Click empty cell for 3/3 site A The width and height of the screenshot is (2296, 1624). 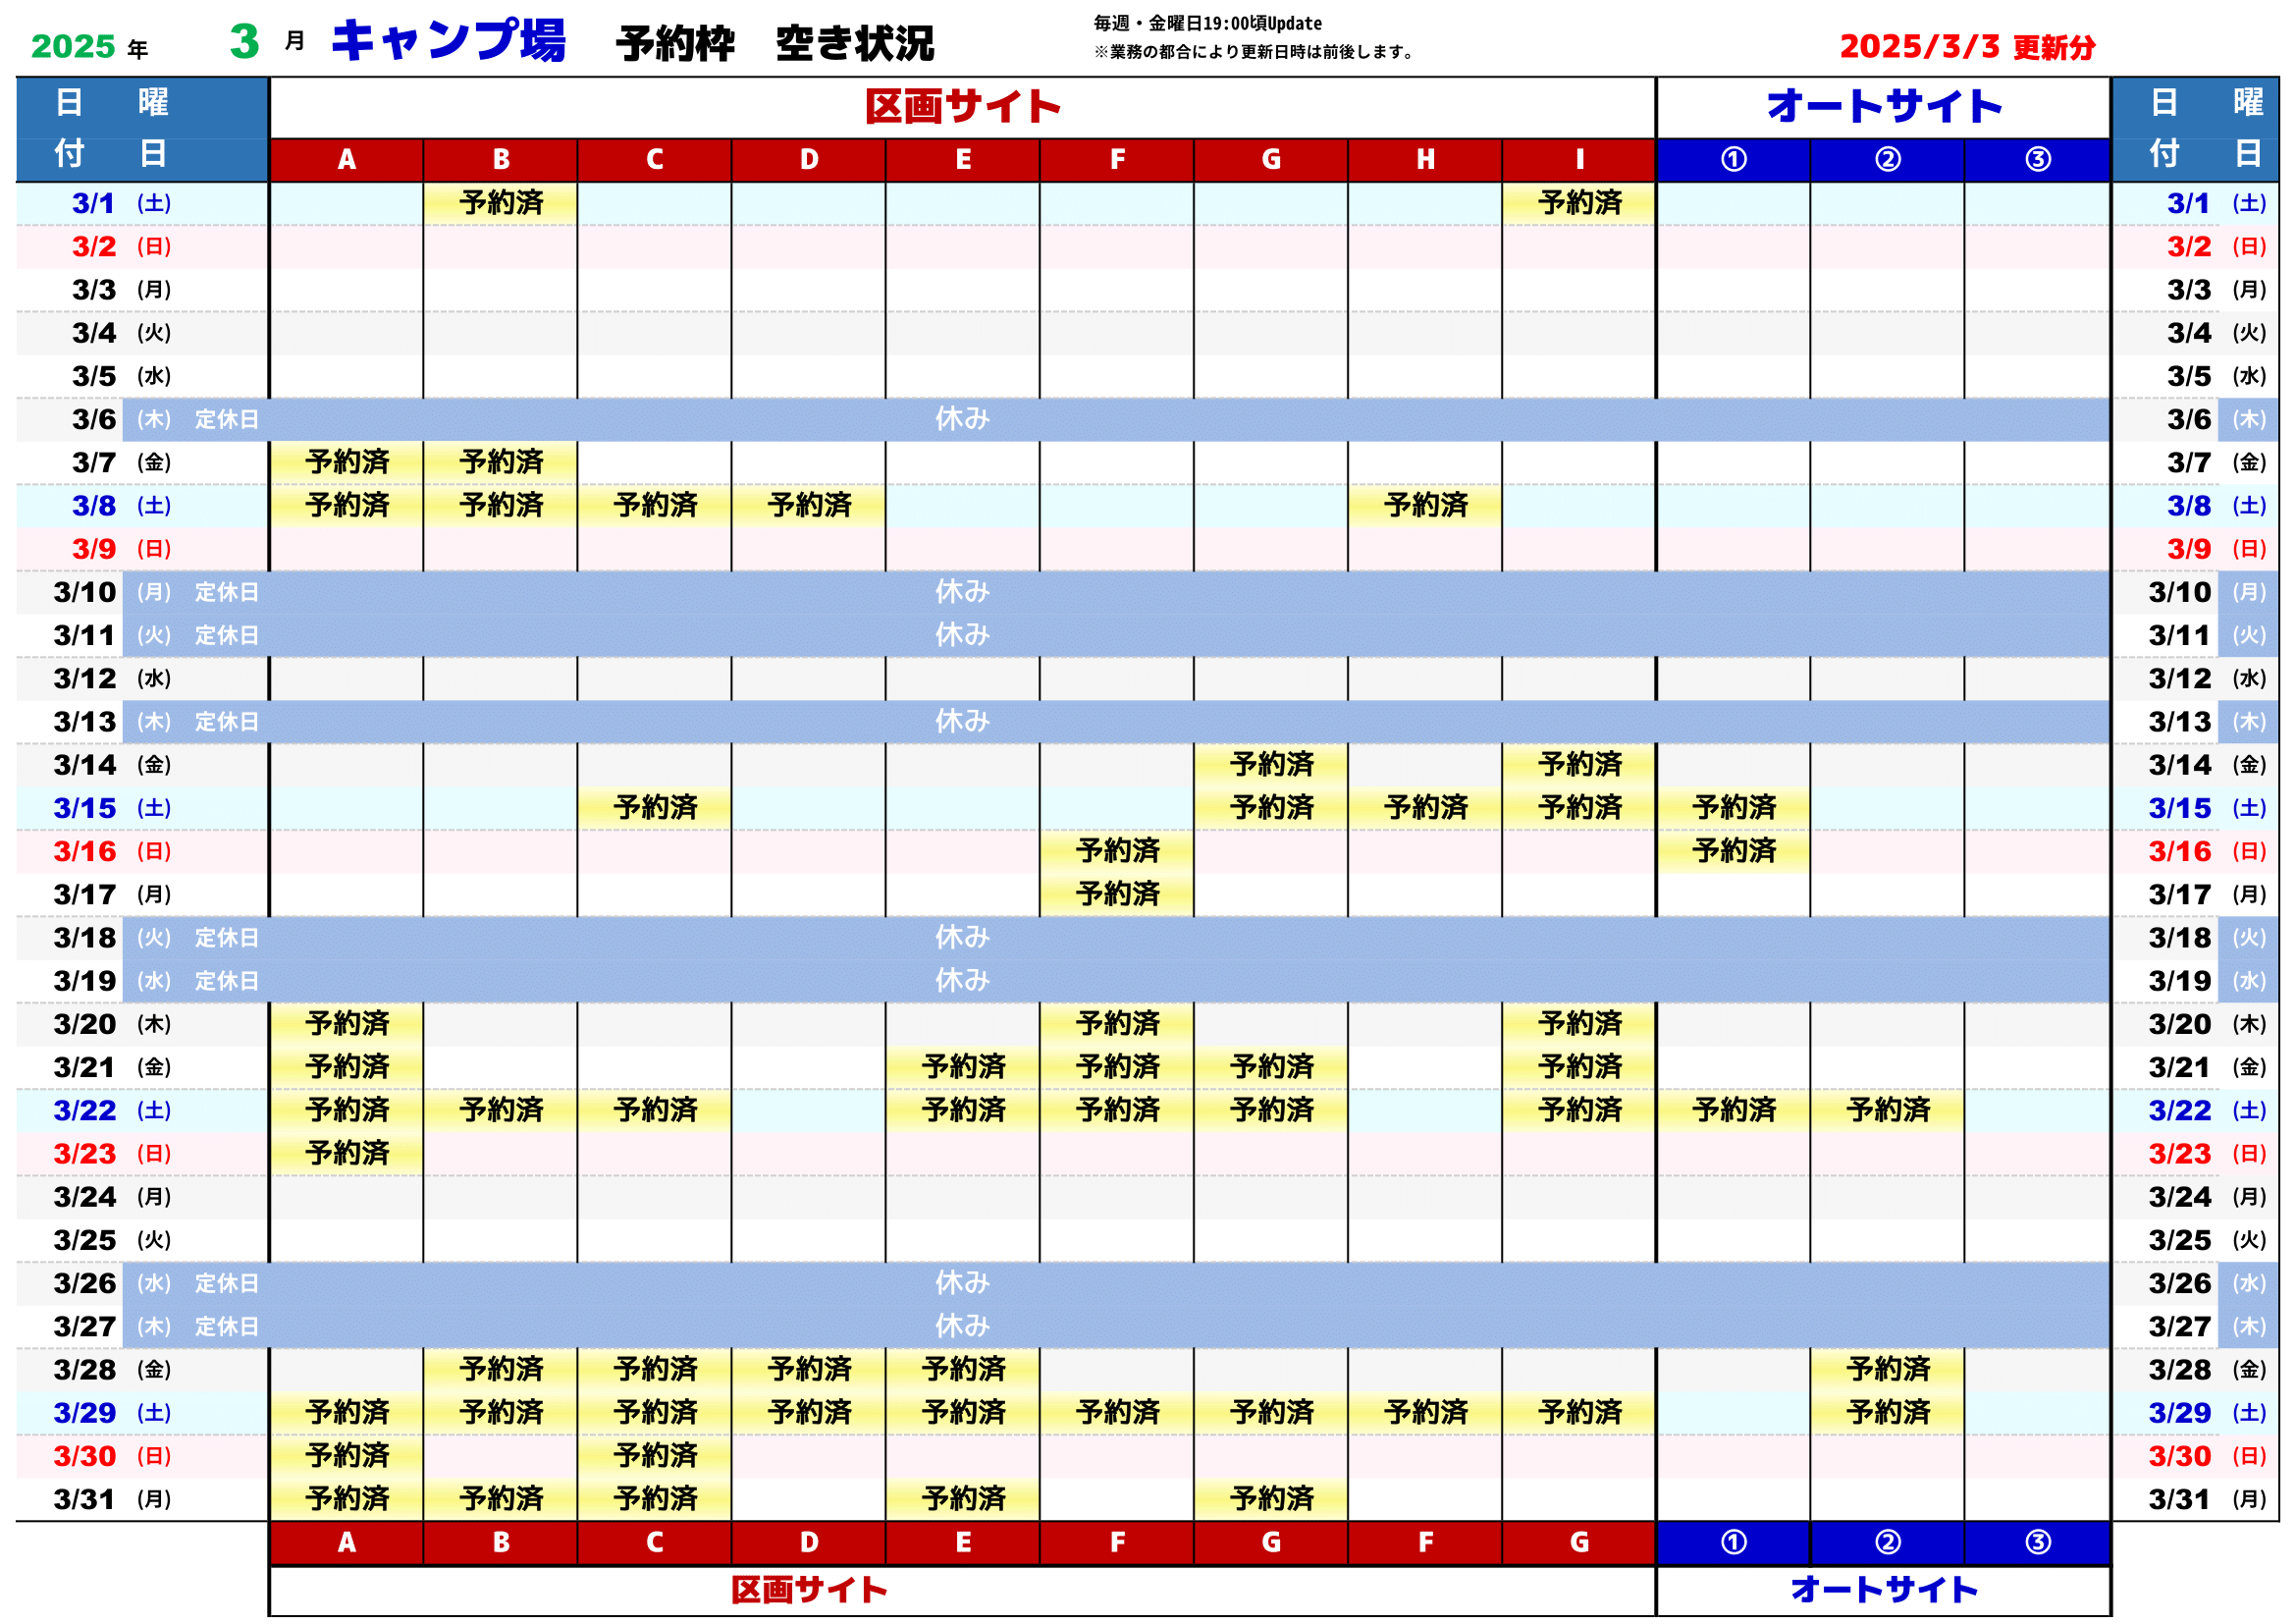[x=347, y=290]
